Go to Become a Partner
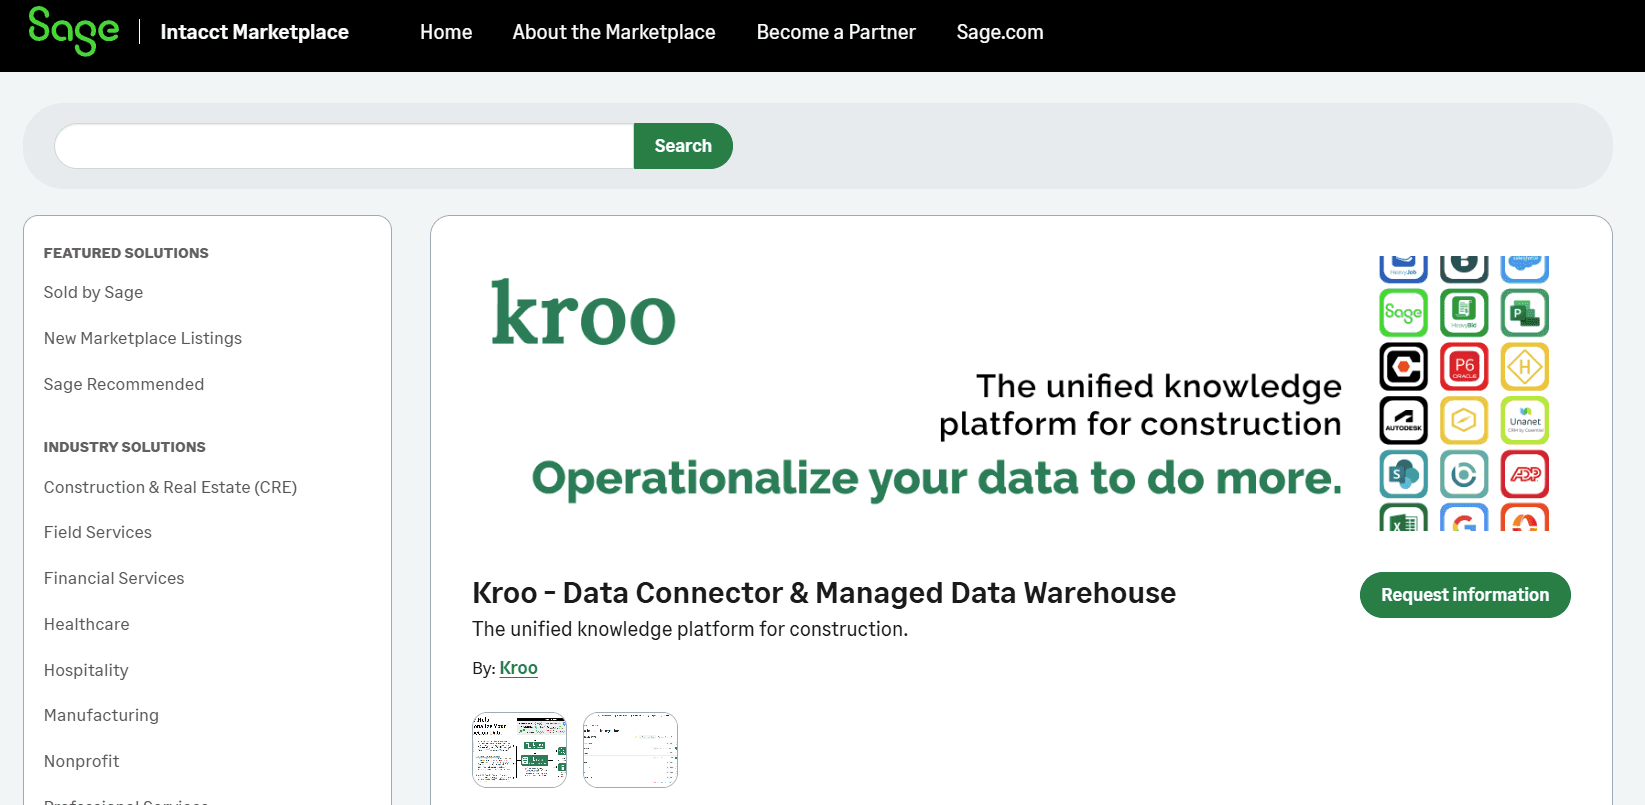The image size is (1645, 805). (x=836, y=32)
